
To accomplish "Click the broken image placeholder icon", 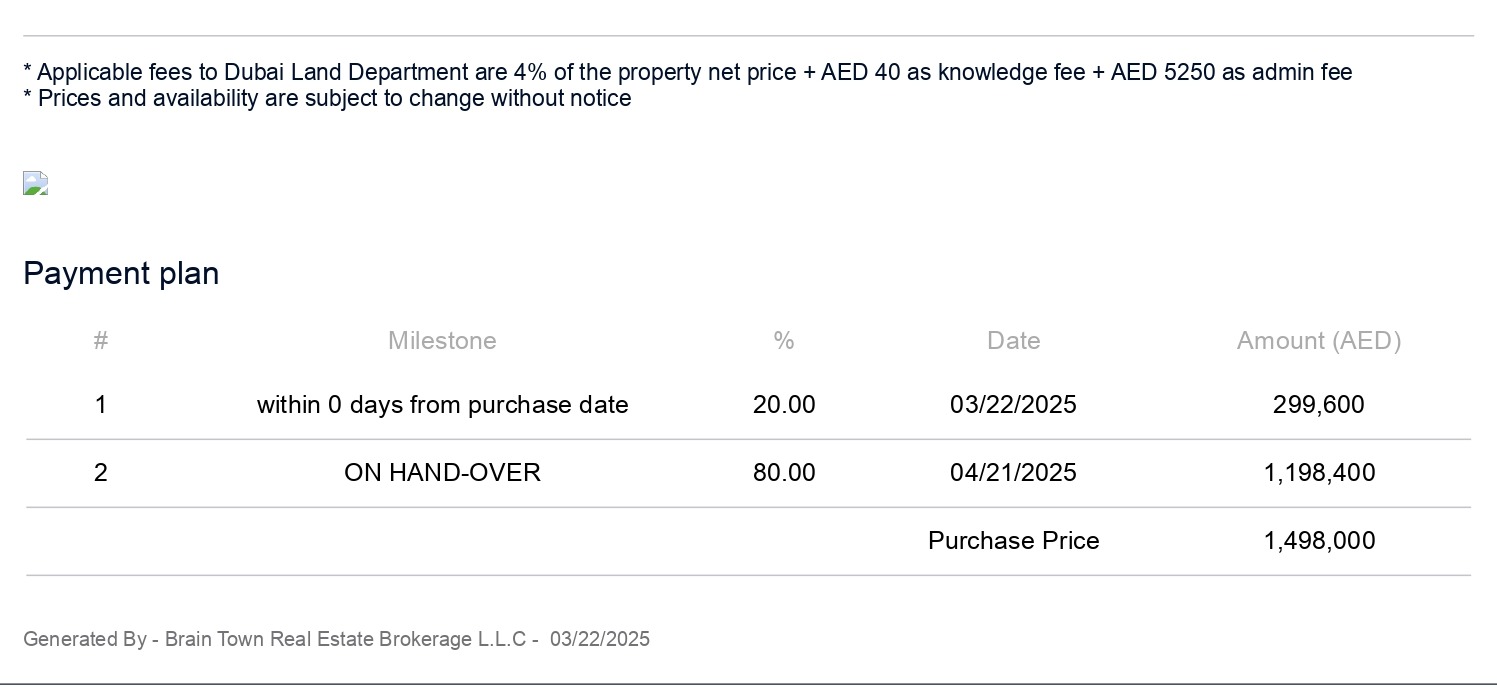I will coord(36,183).
